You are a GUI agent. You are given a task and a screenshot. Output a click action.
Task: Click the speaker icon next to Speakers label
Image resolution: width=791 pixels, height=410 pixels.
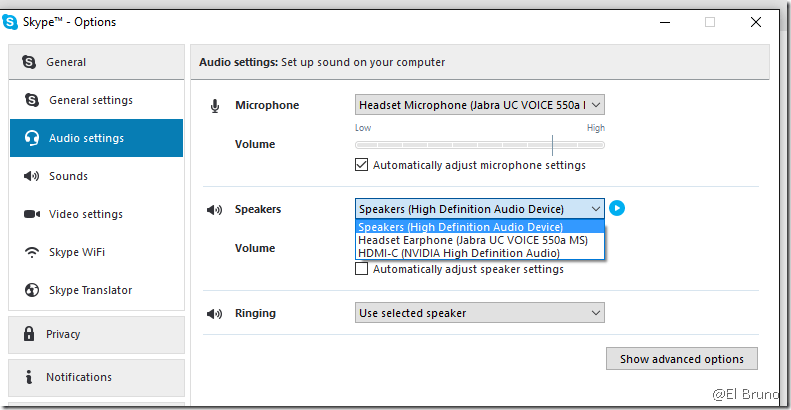[x=214, y=210]
